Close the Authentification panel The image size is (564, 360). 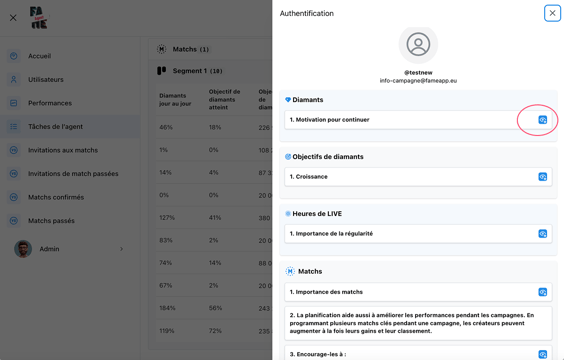tap(552, 13)
